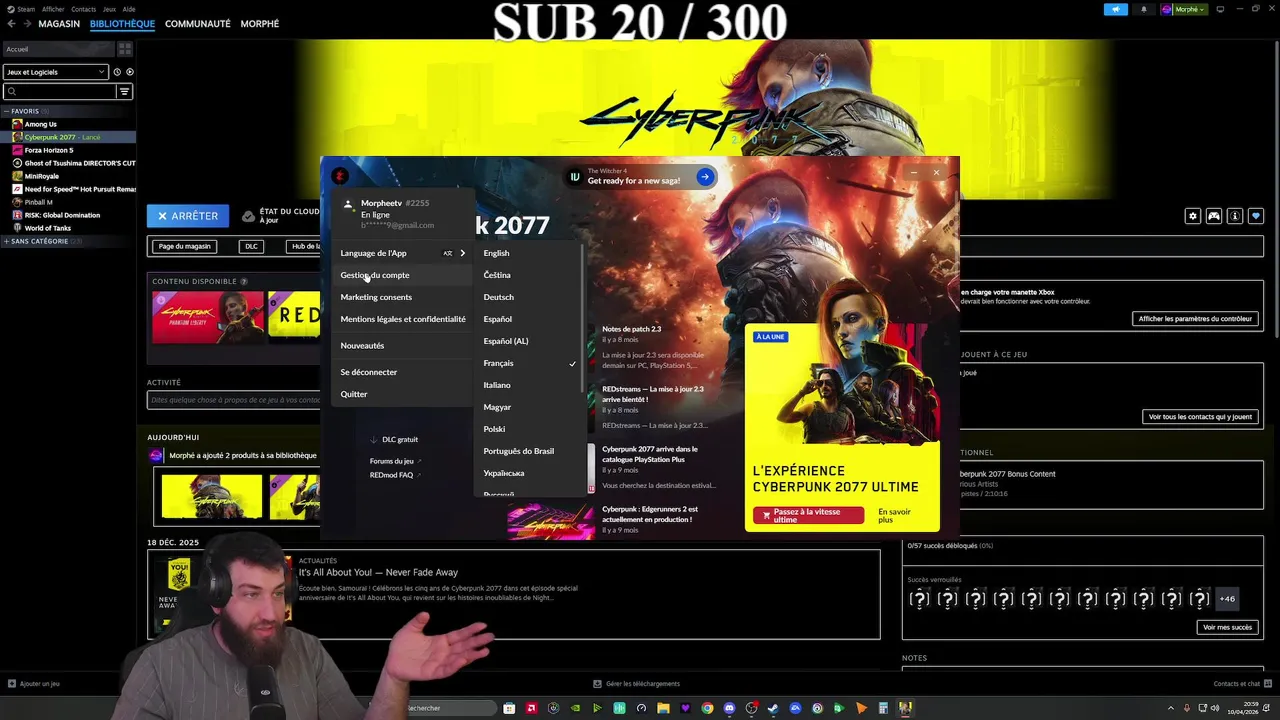Expand Language de l'App submenu arrow

(462, 253)
